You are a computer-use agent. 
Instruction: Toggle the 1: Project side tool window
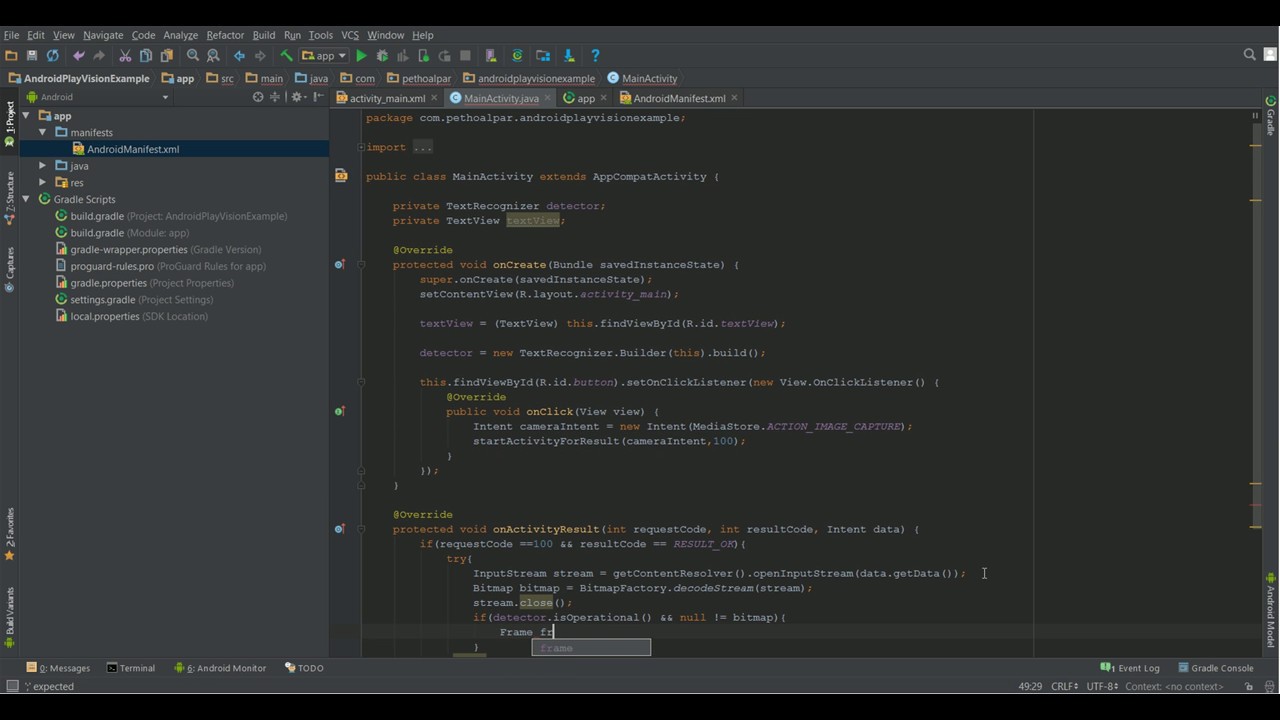pyautogui.click(x=10, y=124)
